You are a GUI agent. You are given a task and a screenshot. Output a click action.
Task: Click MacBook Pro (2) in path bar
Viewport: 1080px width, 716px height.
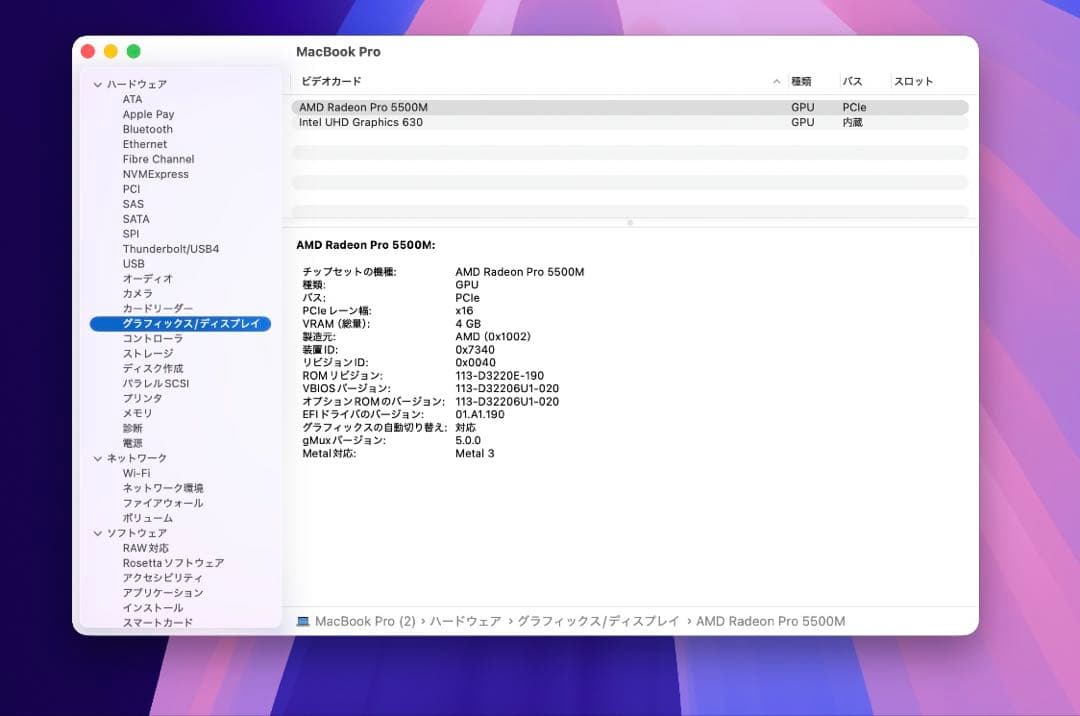point(365,621)
